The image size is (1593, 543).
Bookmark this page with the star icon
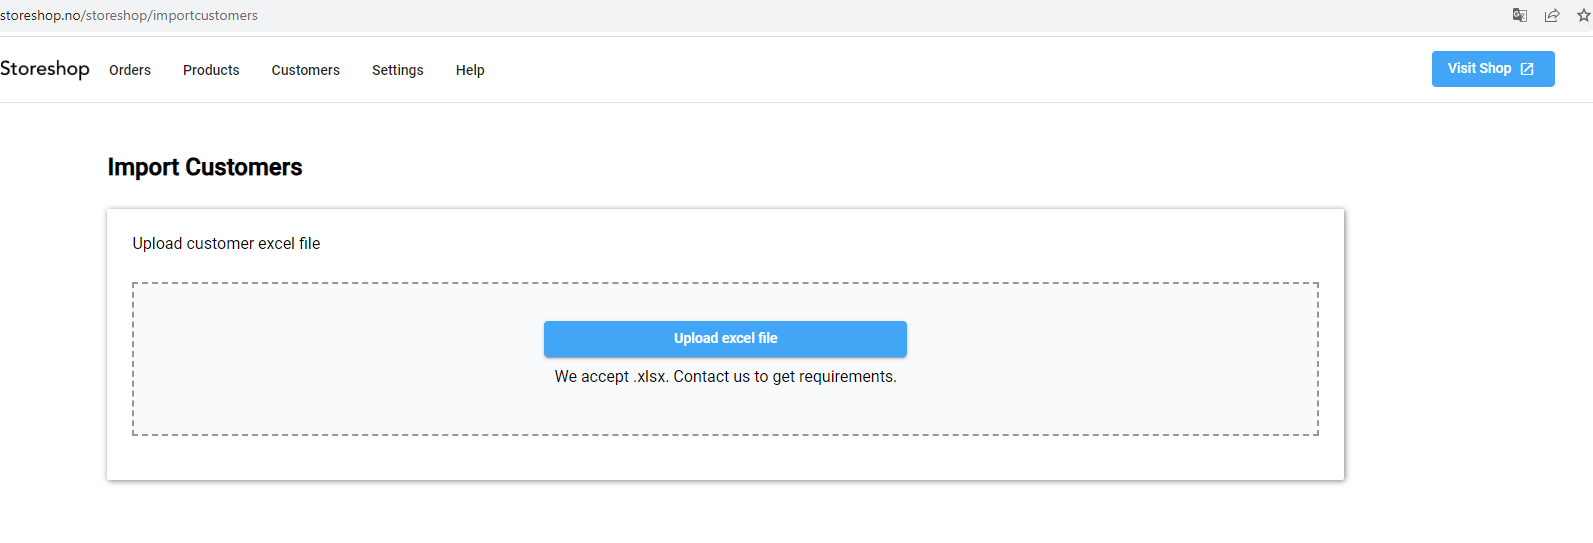coord(1584,15)
